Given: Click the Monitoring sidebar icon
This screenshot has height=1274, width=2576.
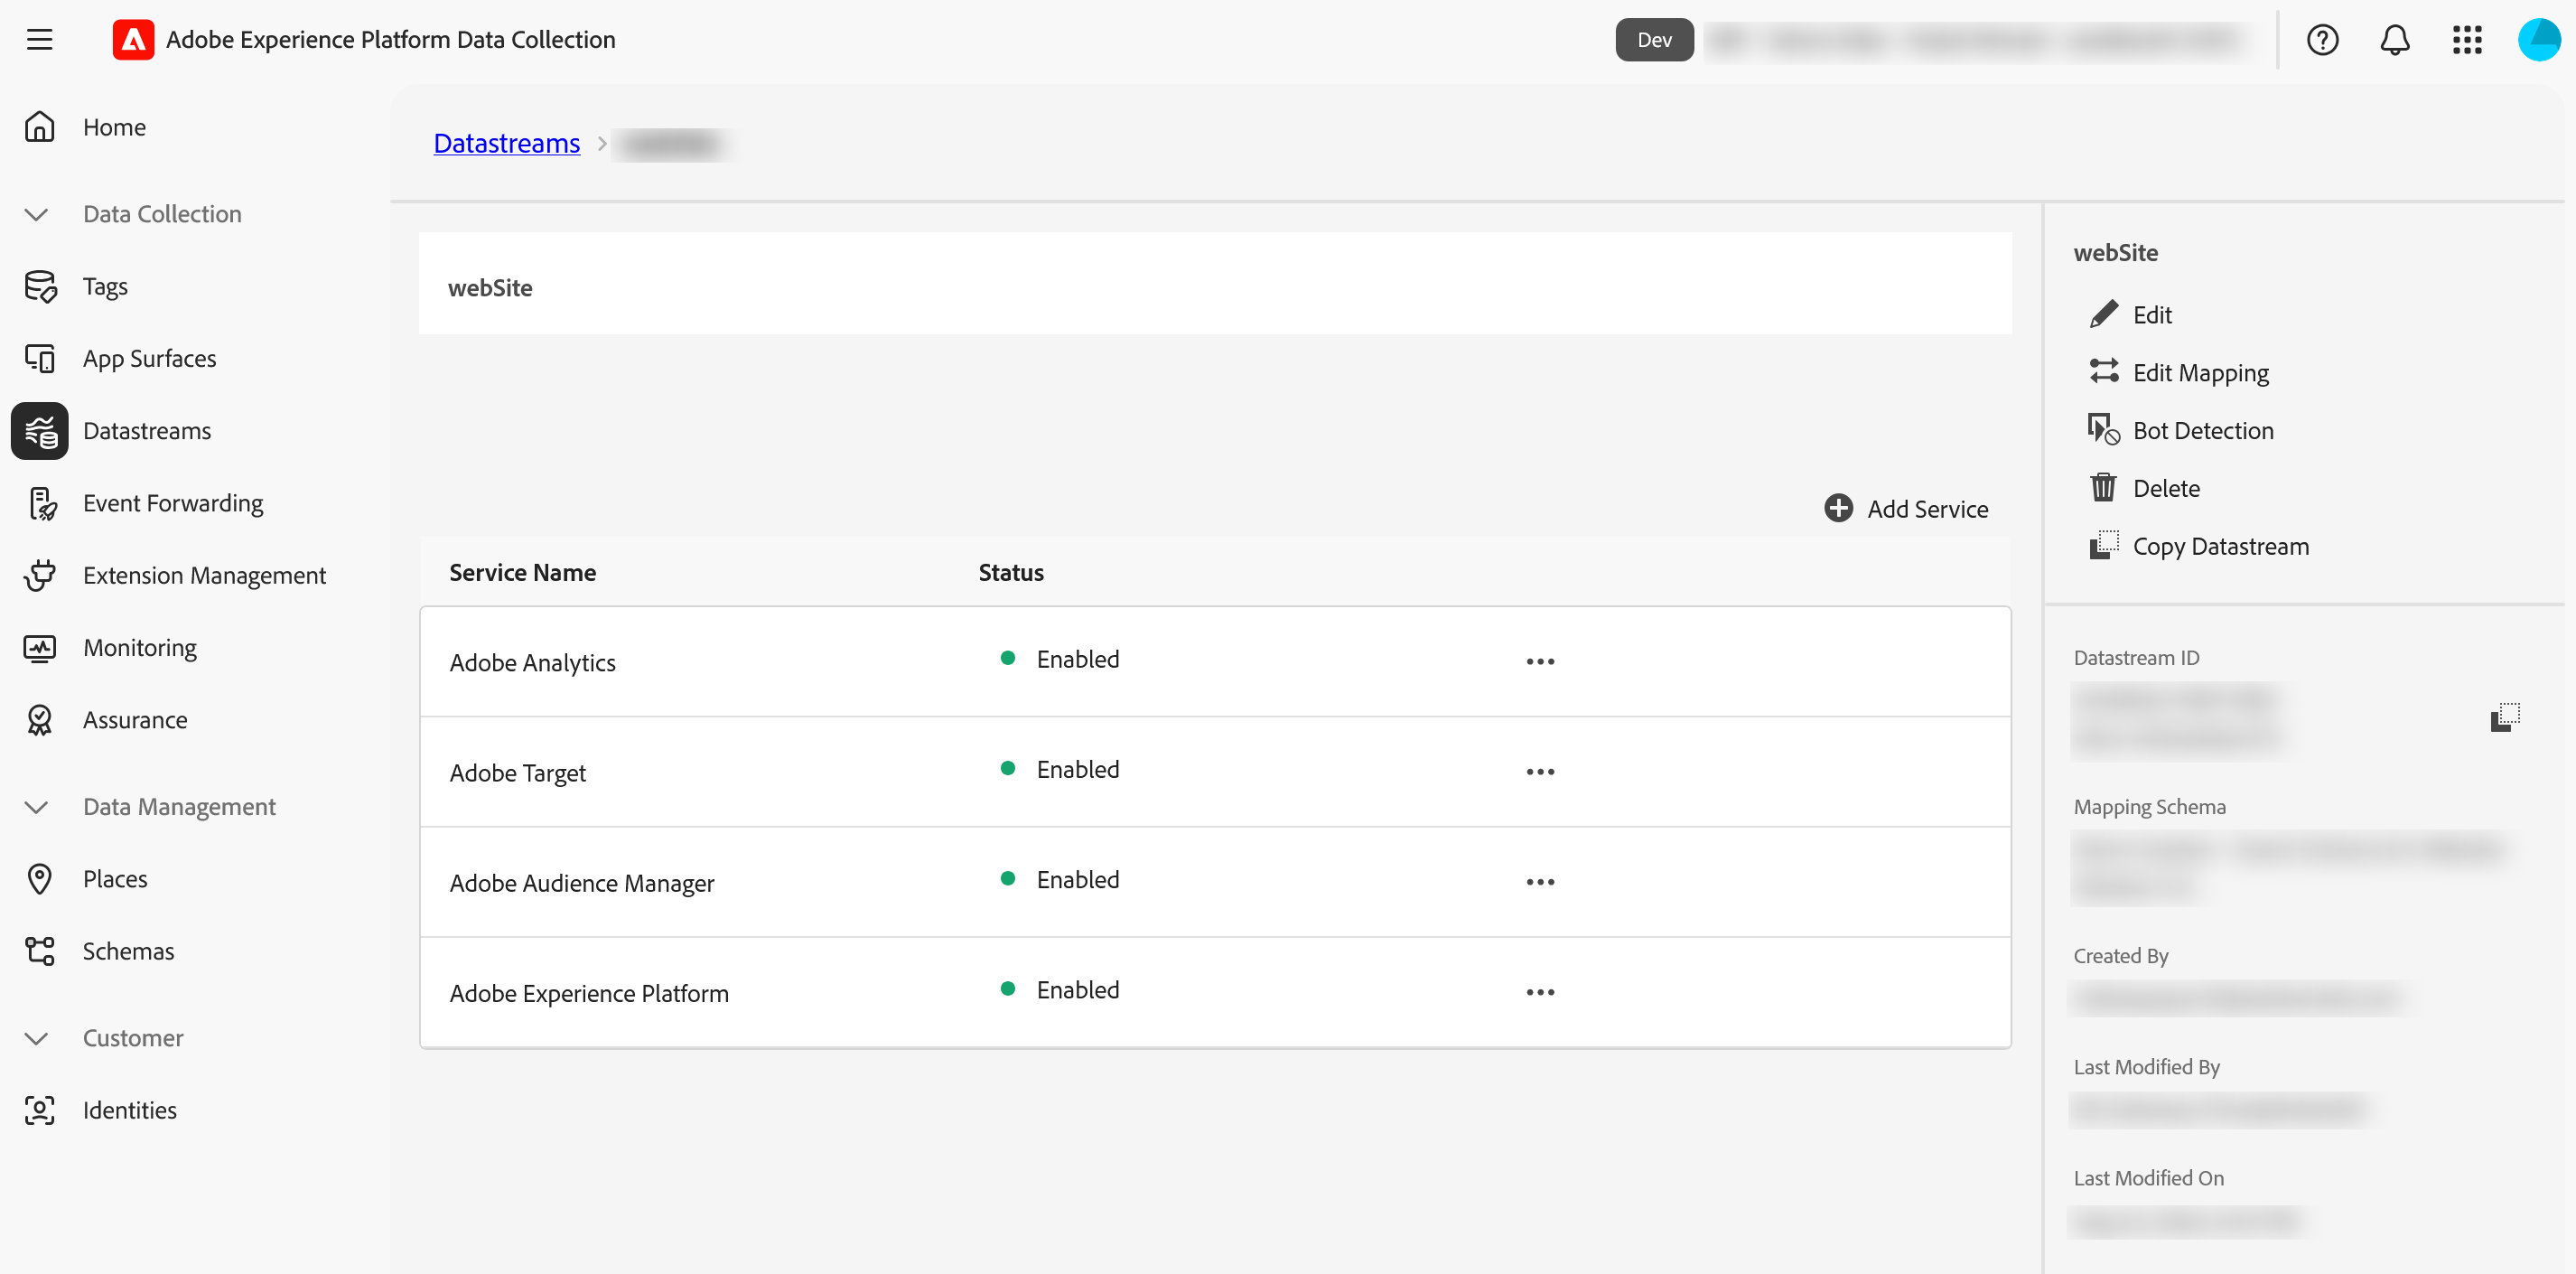Looking at the screenshot, I should point(40,648).
